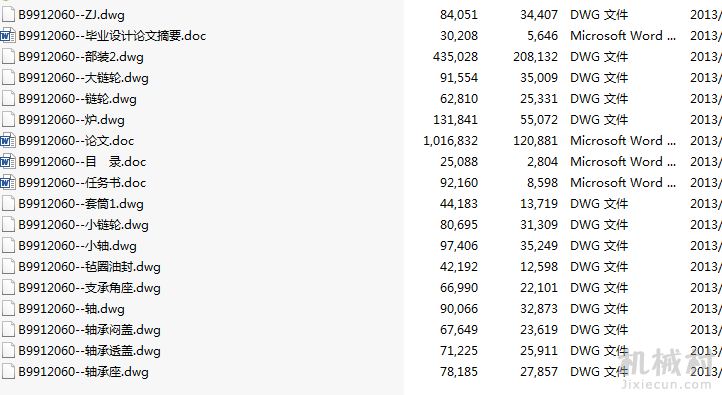Select file B9912060--小链轮.dwg

pyautogui.click(x=83, y=225)
